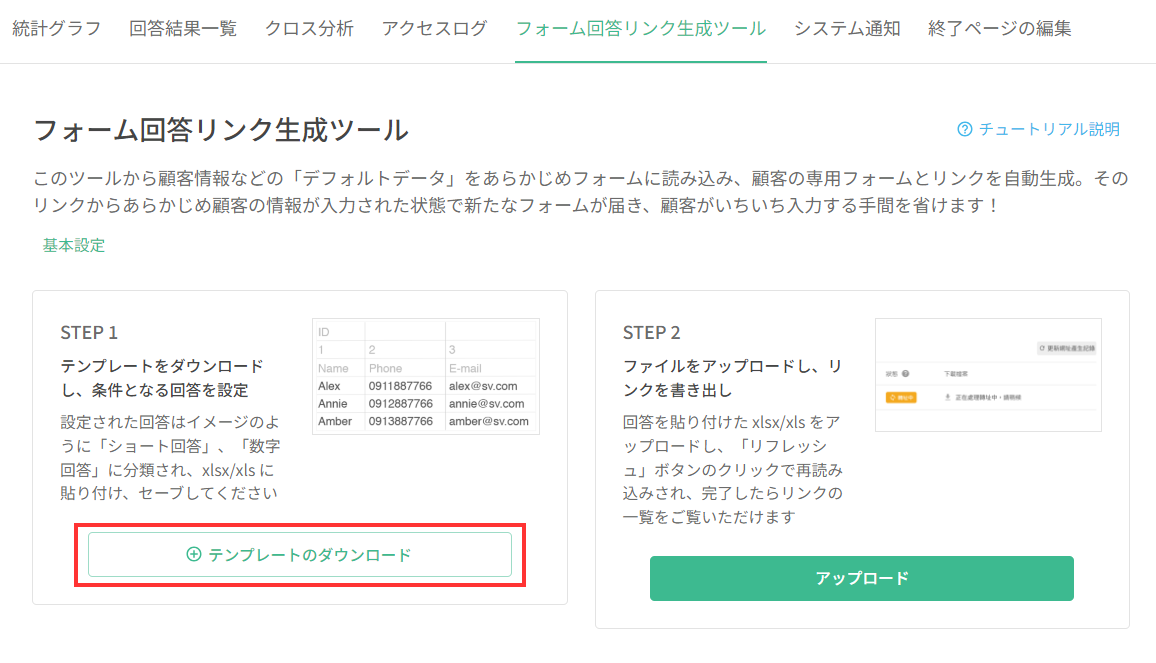Image resolution: width=1156 pixels, height=663 pixels.
Task: Click the チュートリアル説明 link
Action: coord(1049,129)
